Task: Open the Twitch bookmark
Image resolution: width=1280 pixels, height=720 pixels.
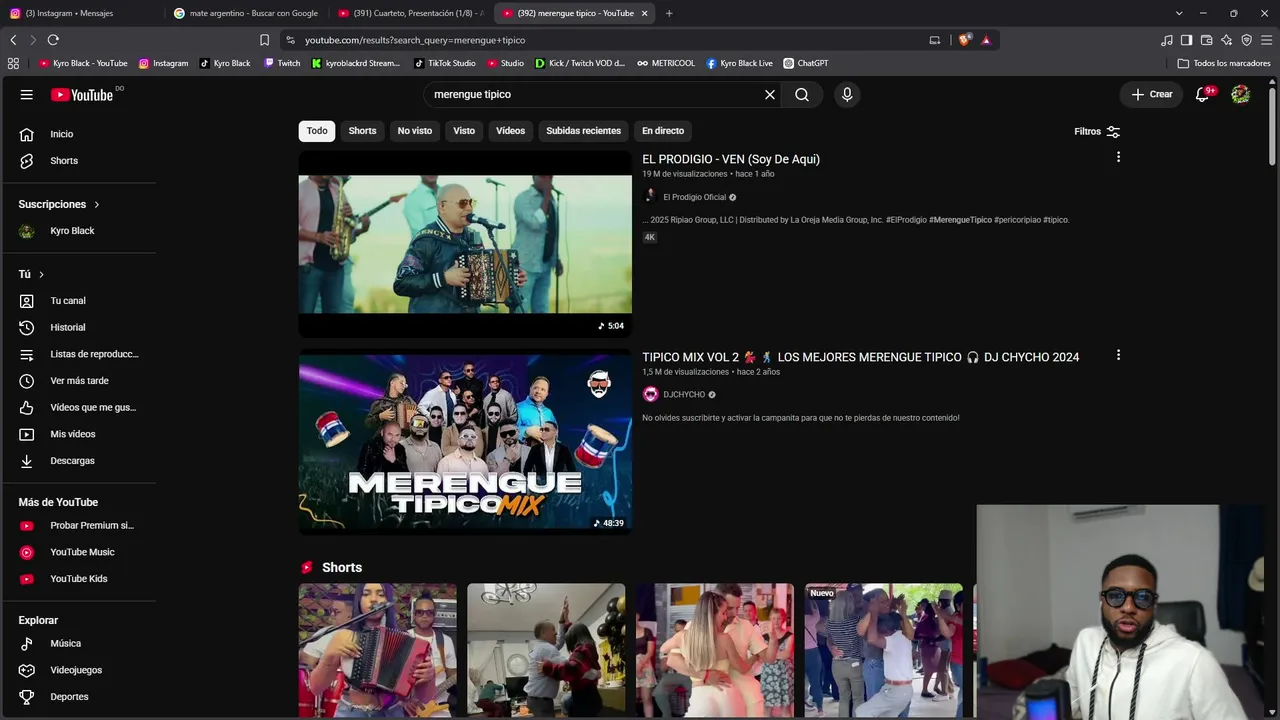Action: [x=282, y=63]
